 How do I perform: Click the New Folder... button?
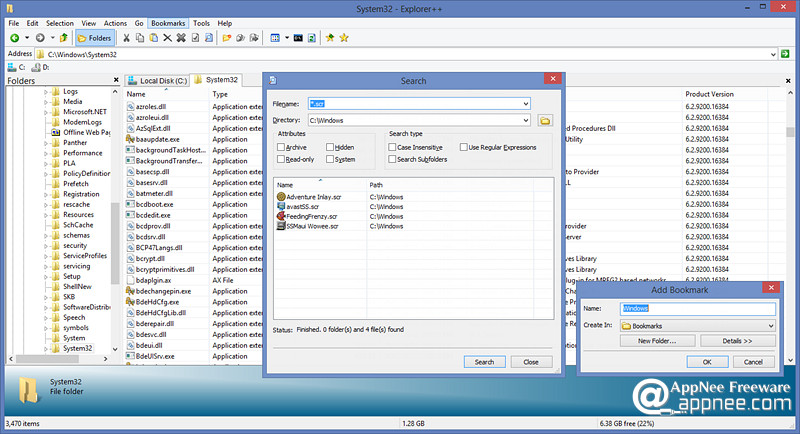click(657, 341)
